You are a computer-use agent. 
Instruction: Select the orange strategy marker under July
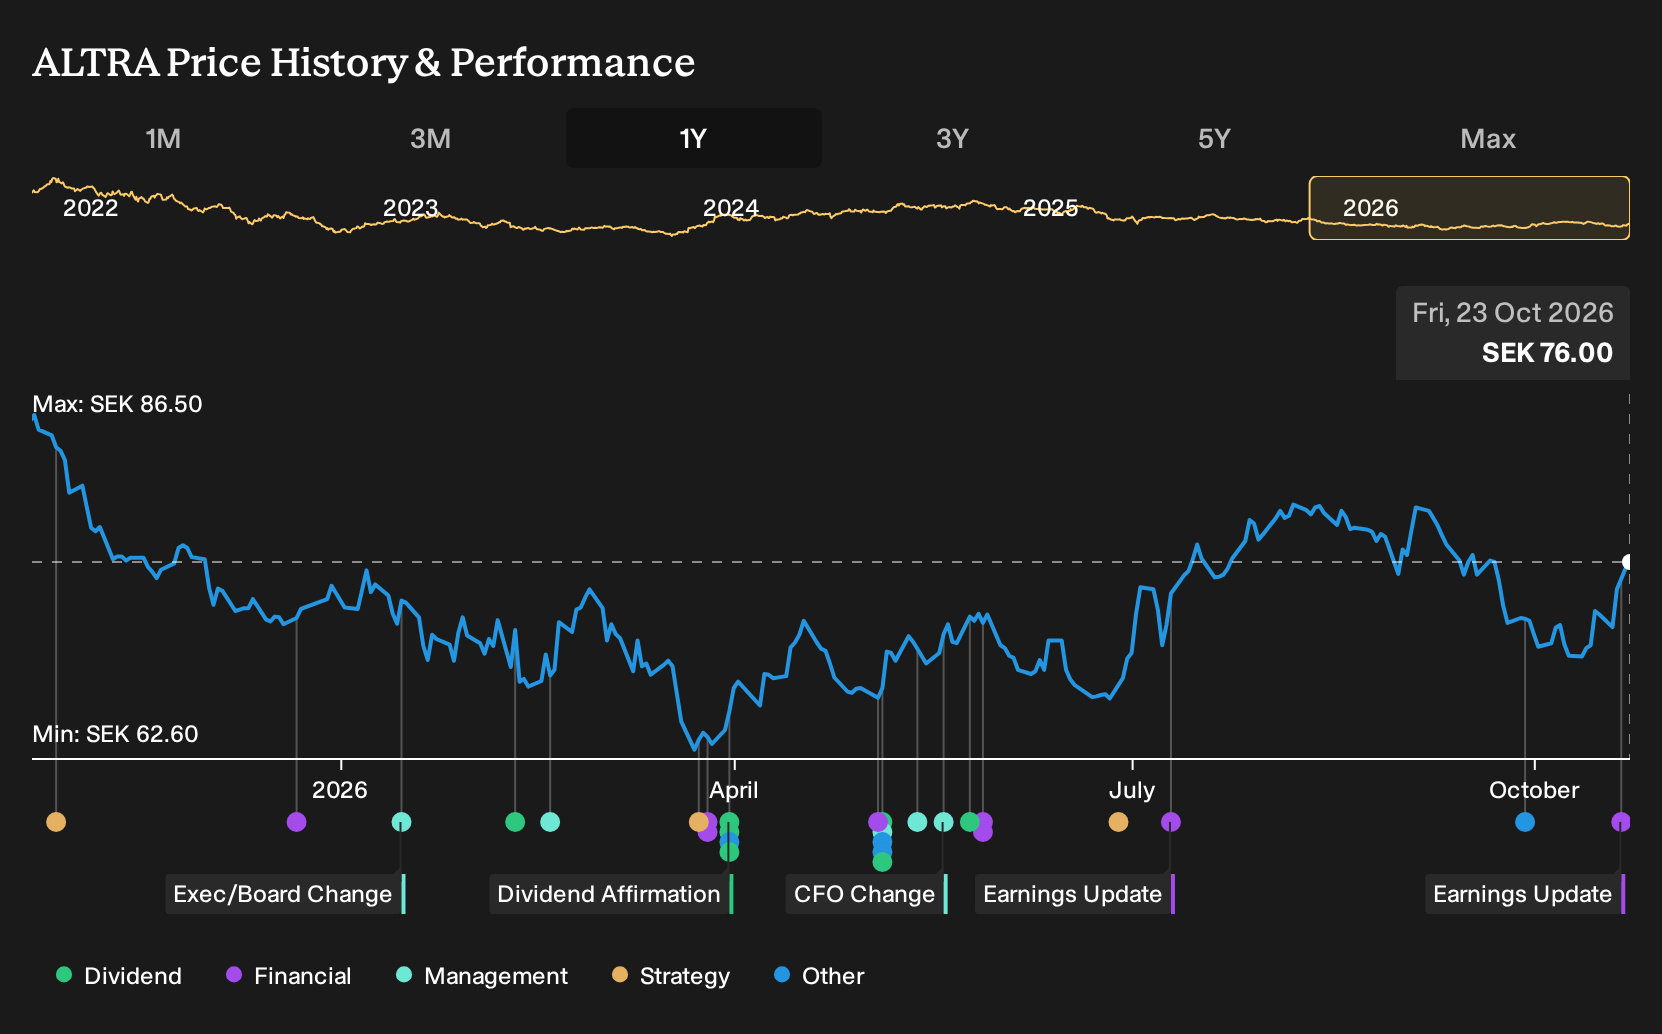coord(1118,822)
